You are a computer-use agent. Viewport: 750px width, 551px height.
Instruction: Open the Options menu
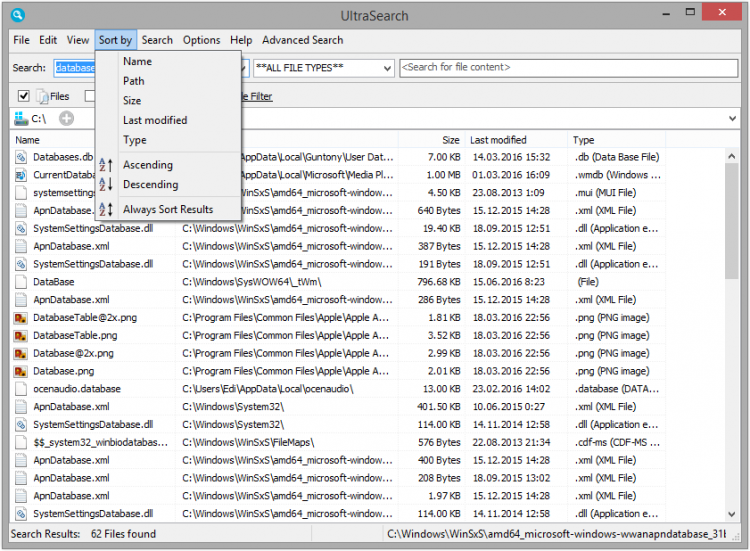point(201,40)
